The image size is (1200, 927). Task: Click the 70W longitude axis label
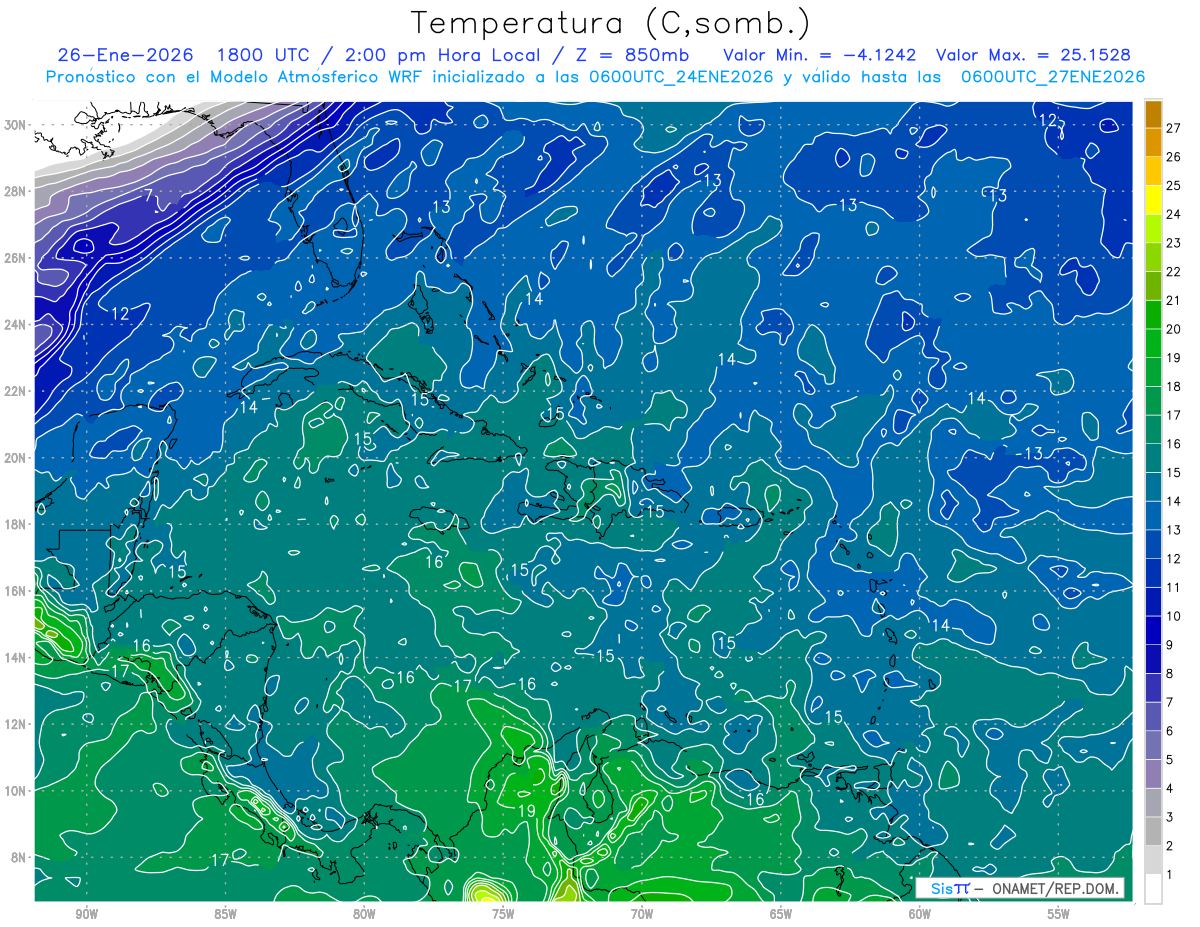[642, 915]
